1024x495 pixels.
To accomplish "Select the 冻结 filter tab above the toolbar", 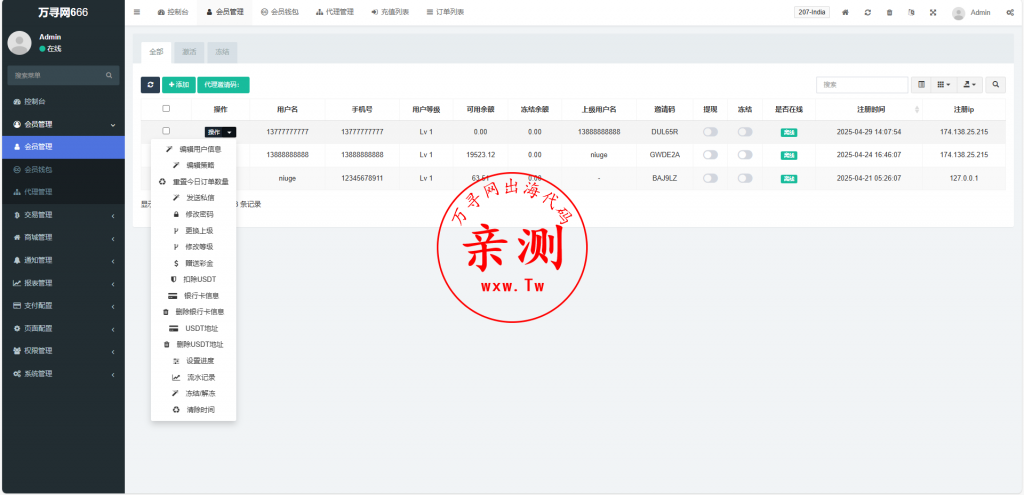I will [x=222, y=52].
